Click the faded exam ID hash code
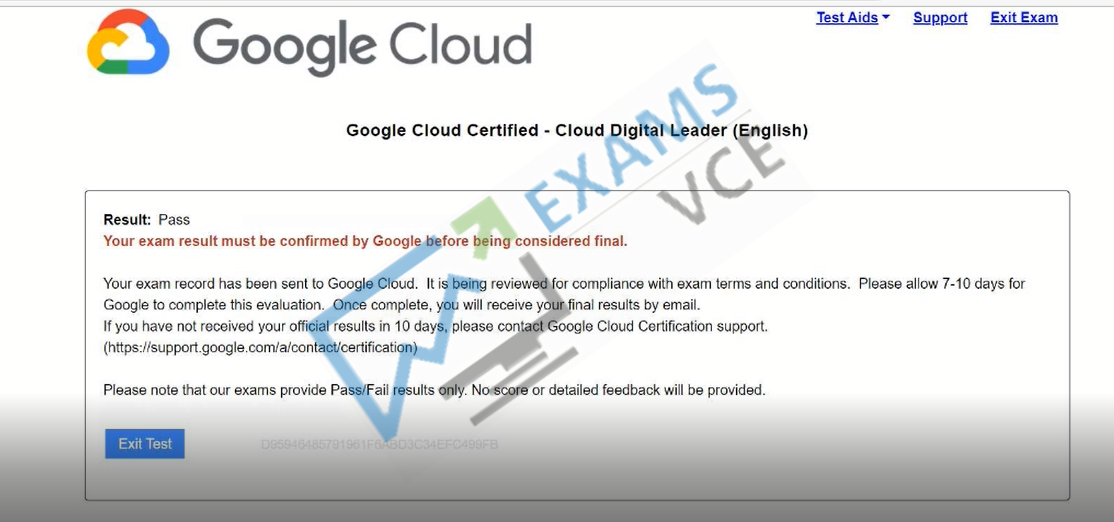 tap(379, 445)
